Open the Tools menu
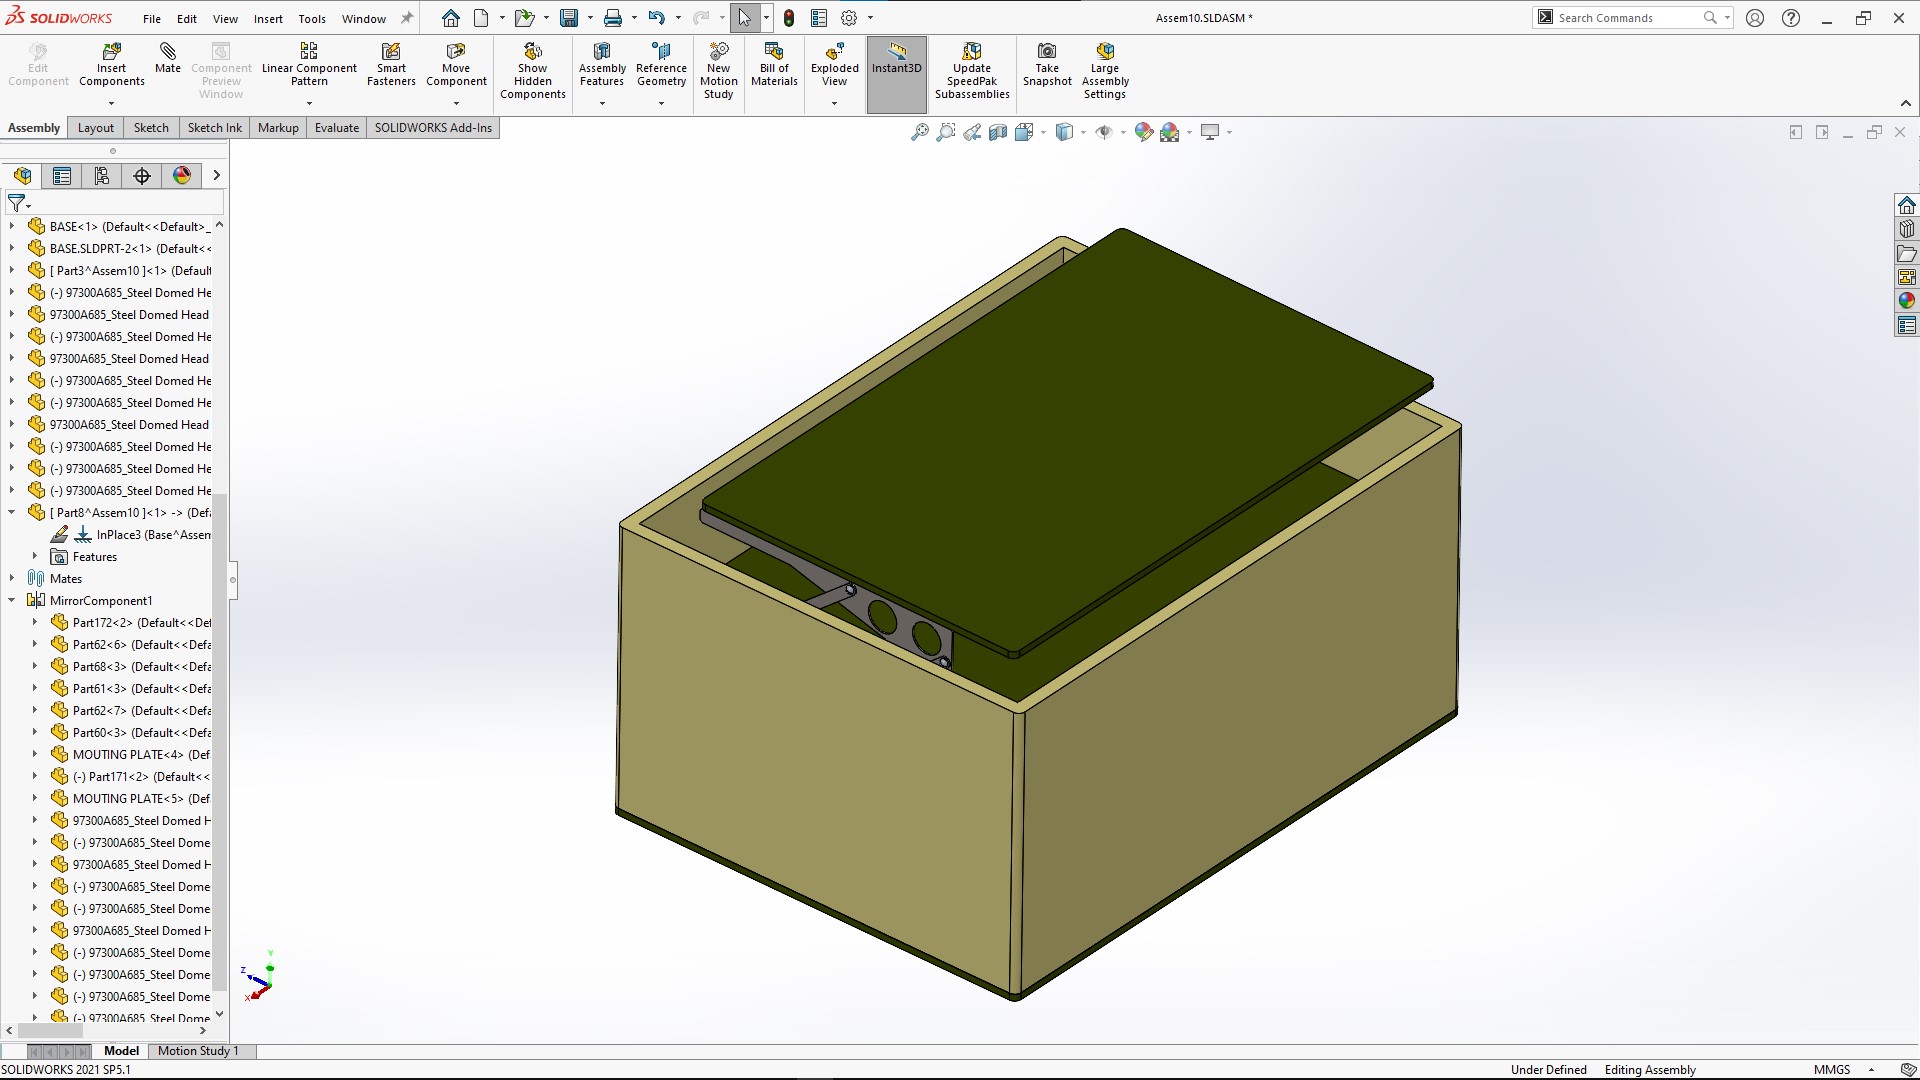The image size is (1920, 1080). pyautogui.click(x=312, y=18)
